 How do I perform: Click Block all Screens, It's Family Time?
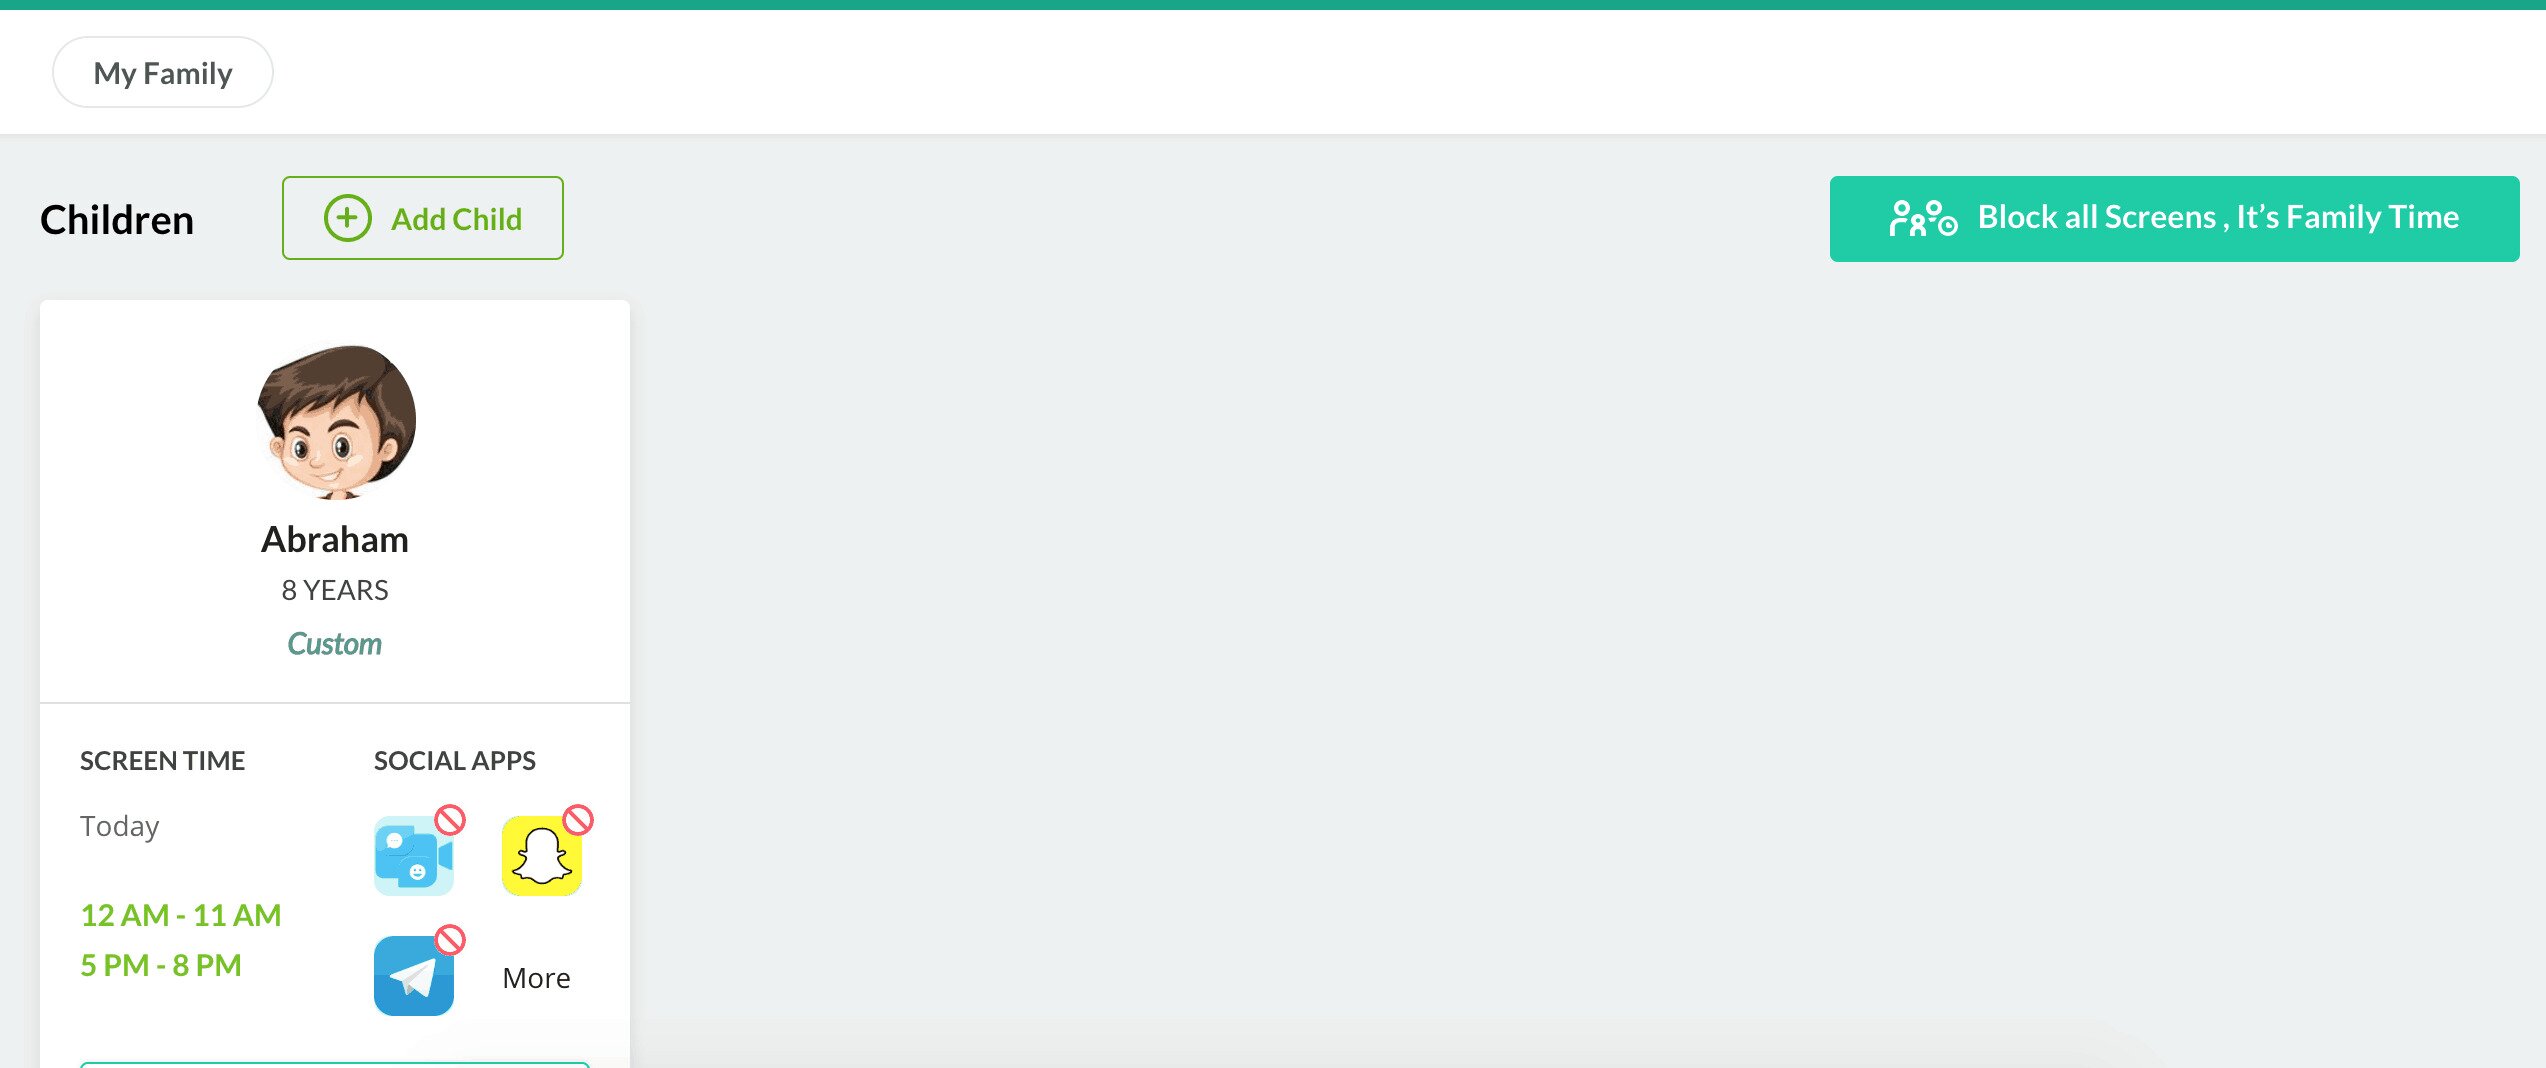(x=2174, y=219)
